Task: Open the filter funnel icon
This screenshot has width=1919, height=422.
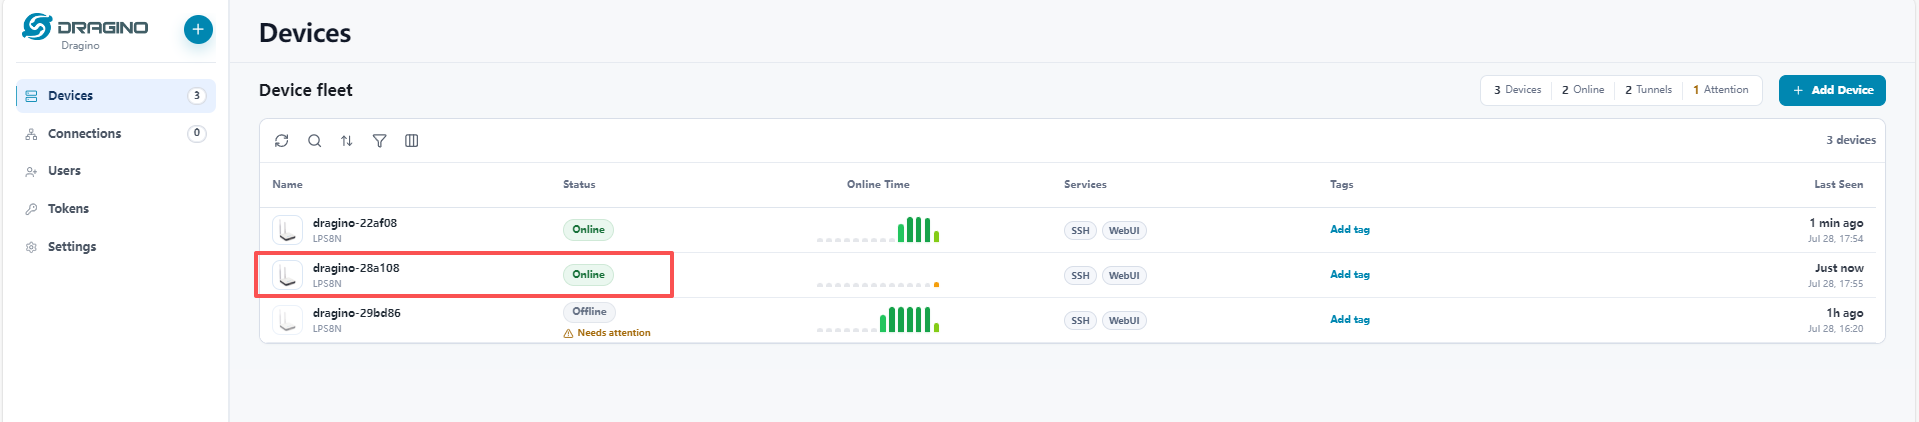Action: [379, 141]
